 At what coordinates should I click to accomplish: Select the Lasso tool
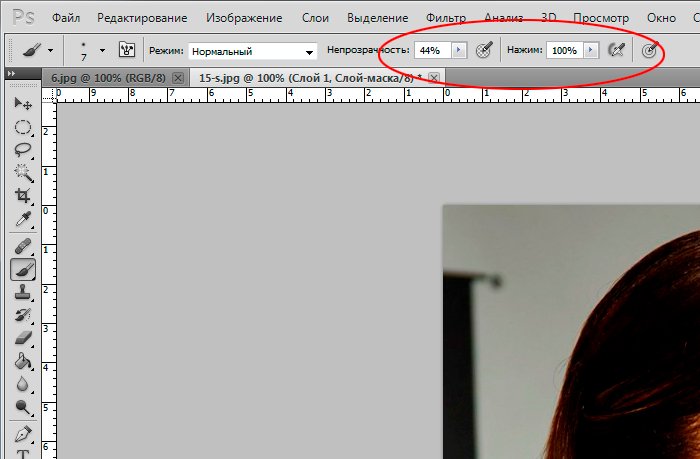pos(23,150)
